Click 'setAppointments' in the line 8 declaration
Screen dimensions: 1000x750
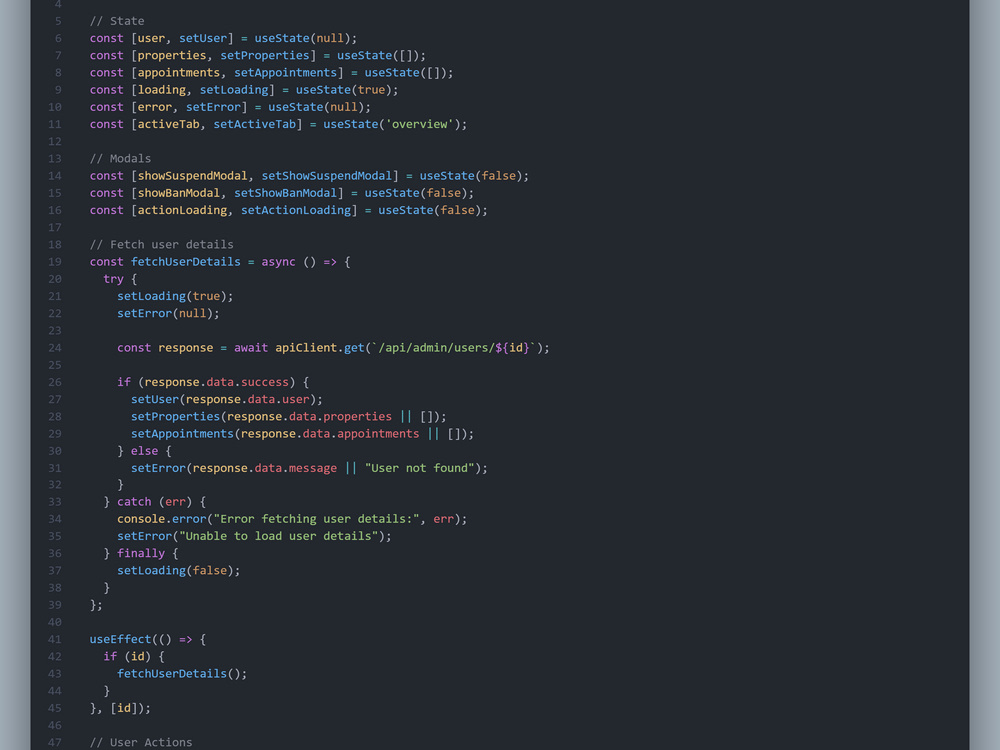tap(285, 73)
